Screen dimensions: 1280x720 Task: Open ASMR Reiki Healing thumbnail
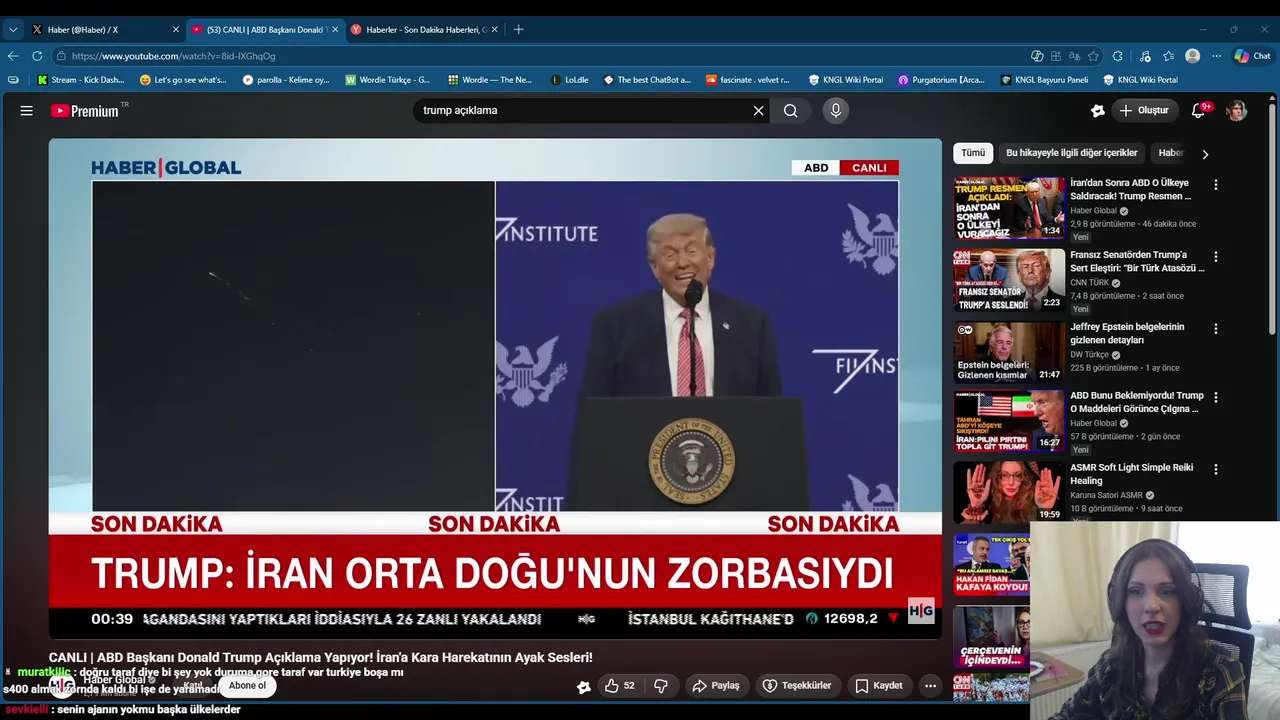click(x=1008, y=491)
